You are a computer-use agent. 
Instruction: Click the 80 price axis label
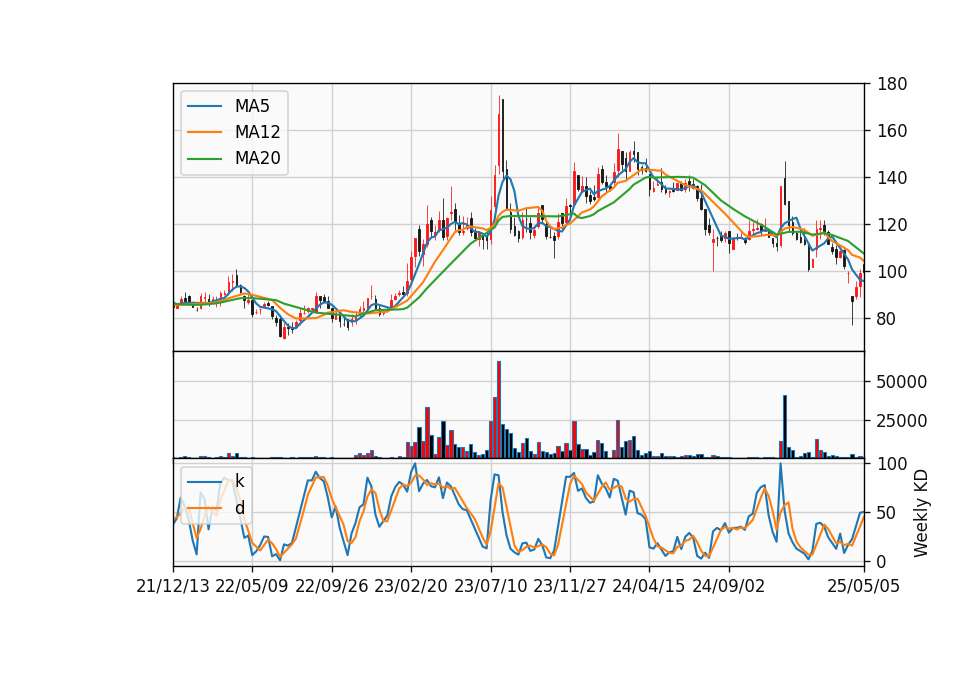[x=887, y=319]
